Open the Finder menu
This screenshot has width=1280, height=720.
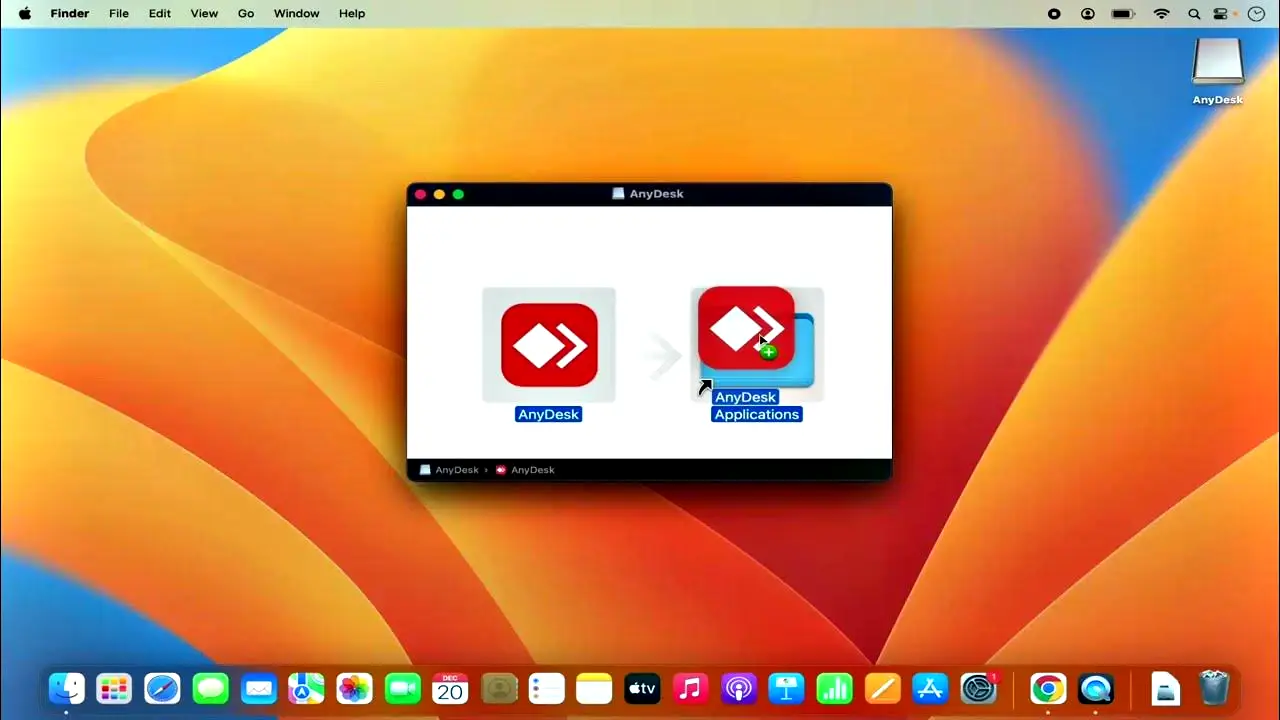tap(70, 13)
